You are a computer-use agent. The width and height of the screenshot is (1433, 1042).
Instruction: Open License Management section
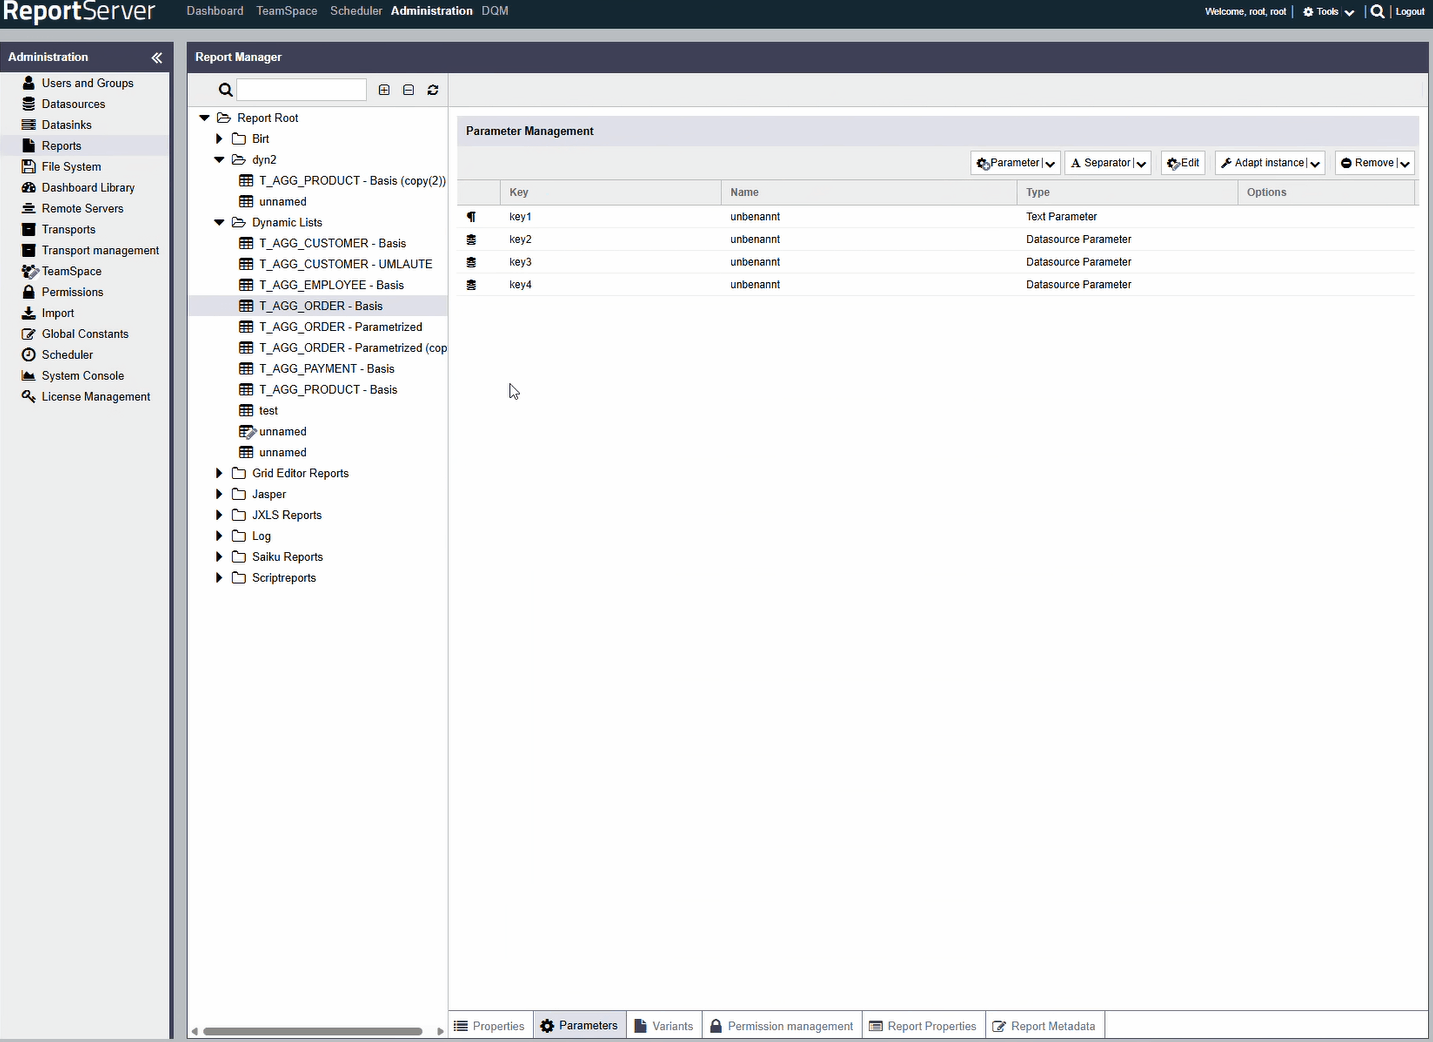[x=95, y=397]
